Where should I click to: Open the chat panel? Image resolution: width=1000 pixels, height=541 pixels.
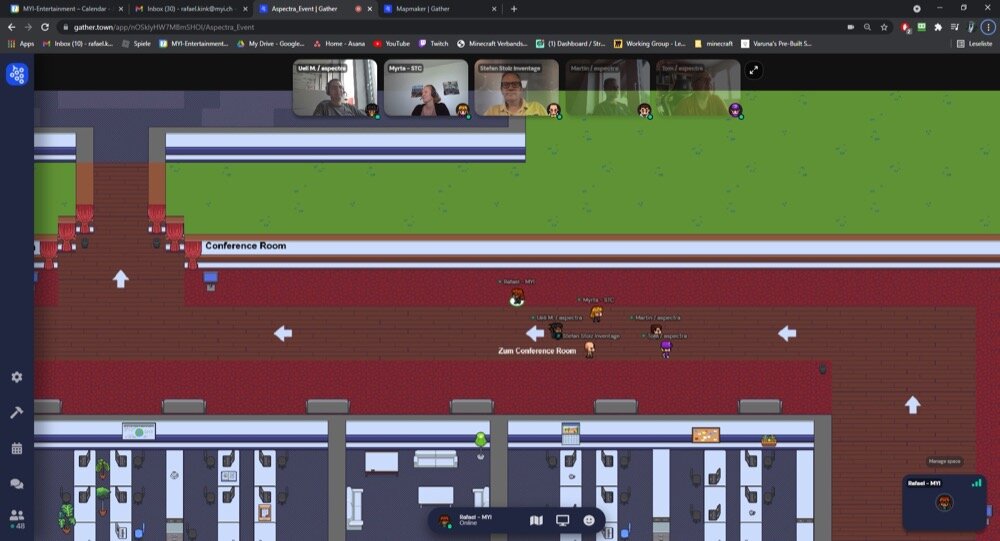coord(17,484)
